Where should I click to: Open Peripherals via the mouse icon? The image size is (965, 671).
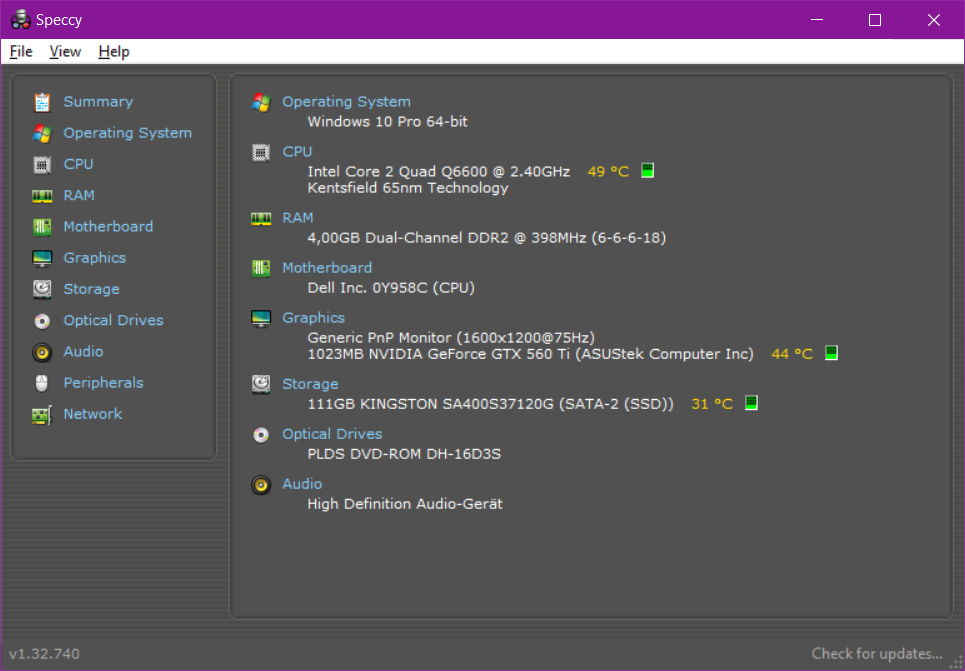point(42,383)
